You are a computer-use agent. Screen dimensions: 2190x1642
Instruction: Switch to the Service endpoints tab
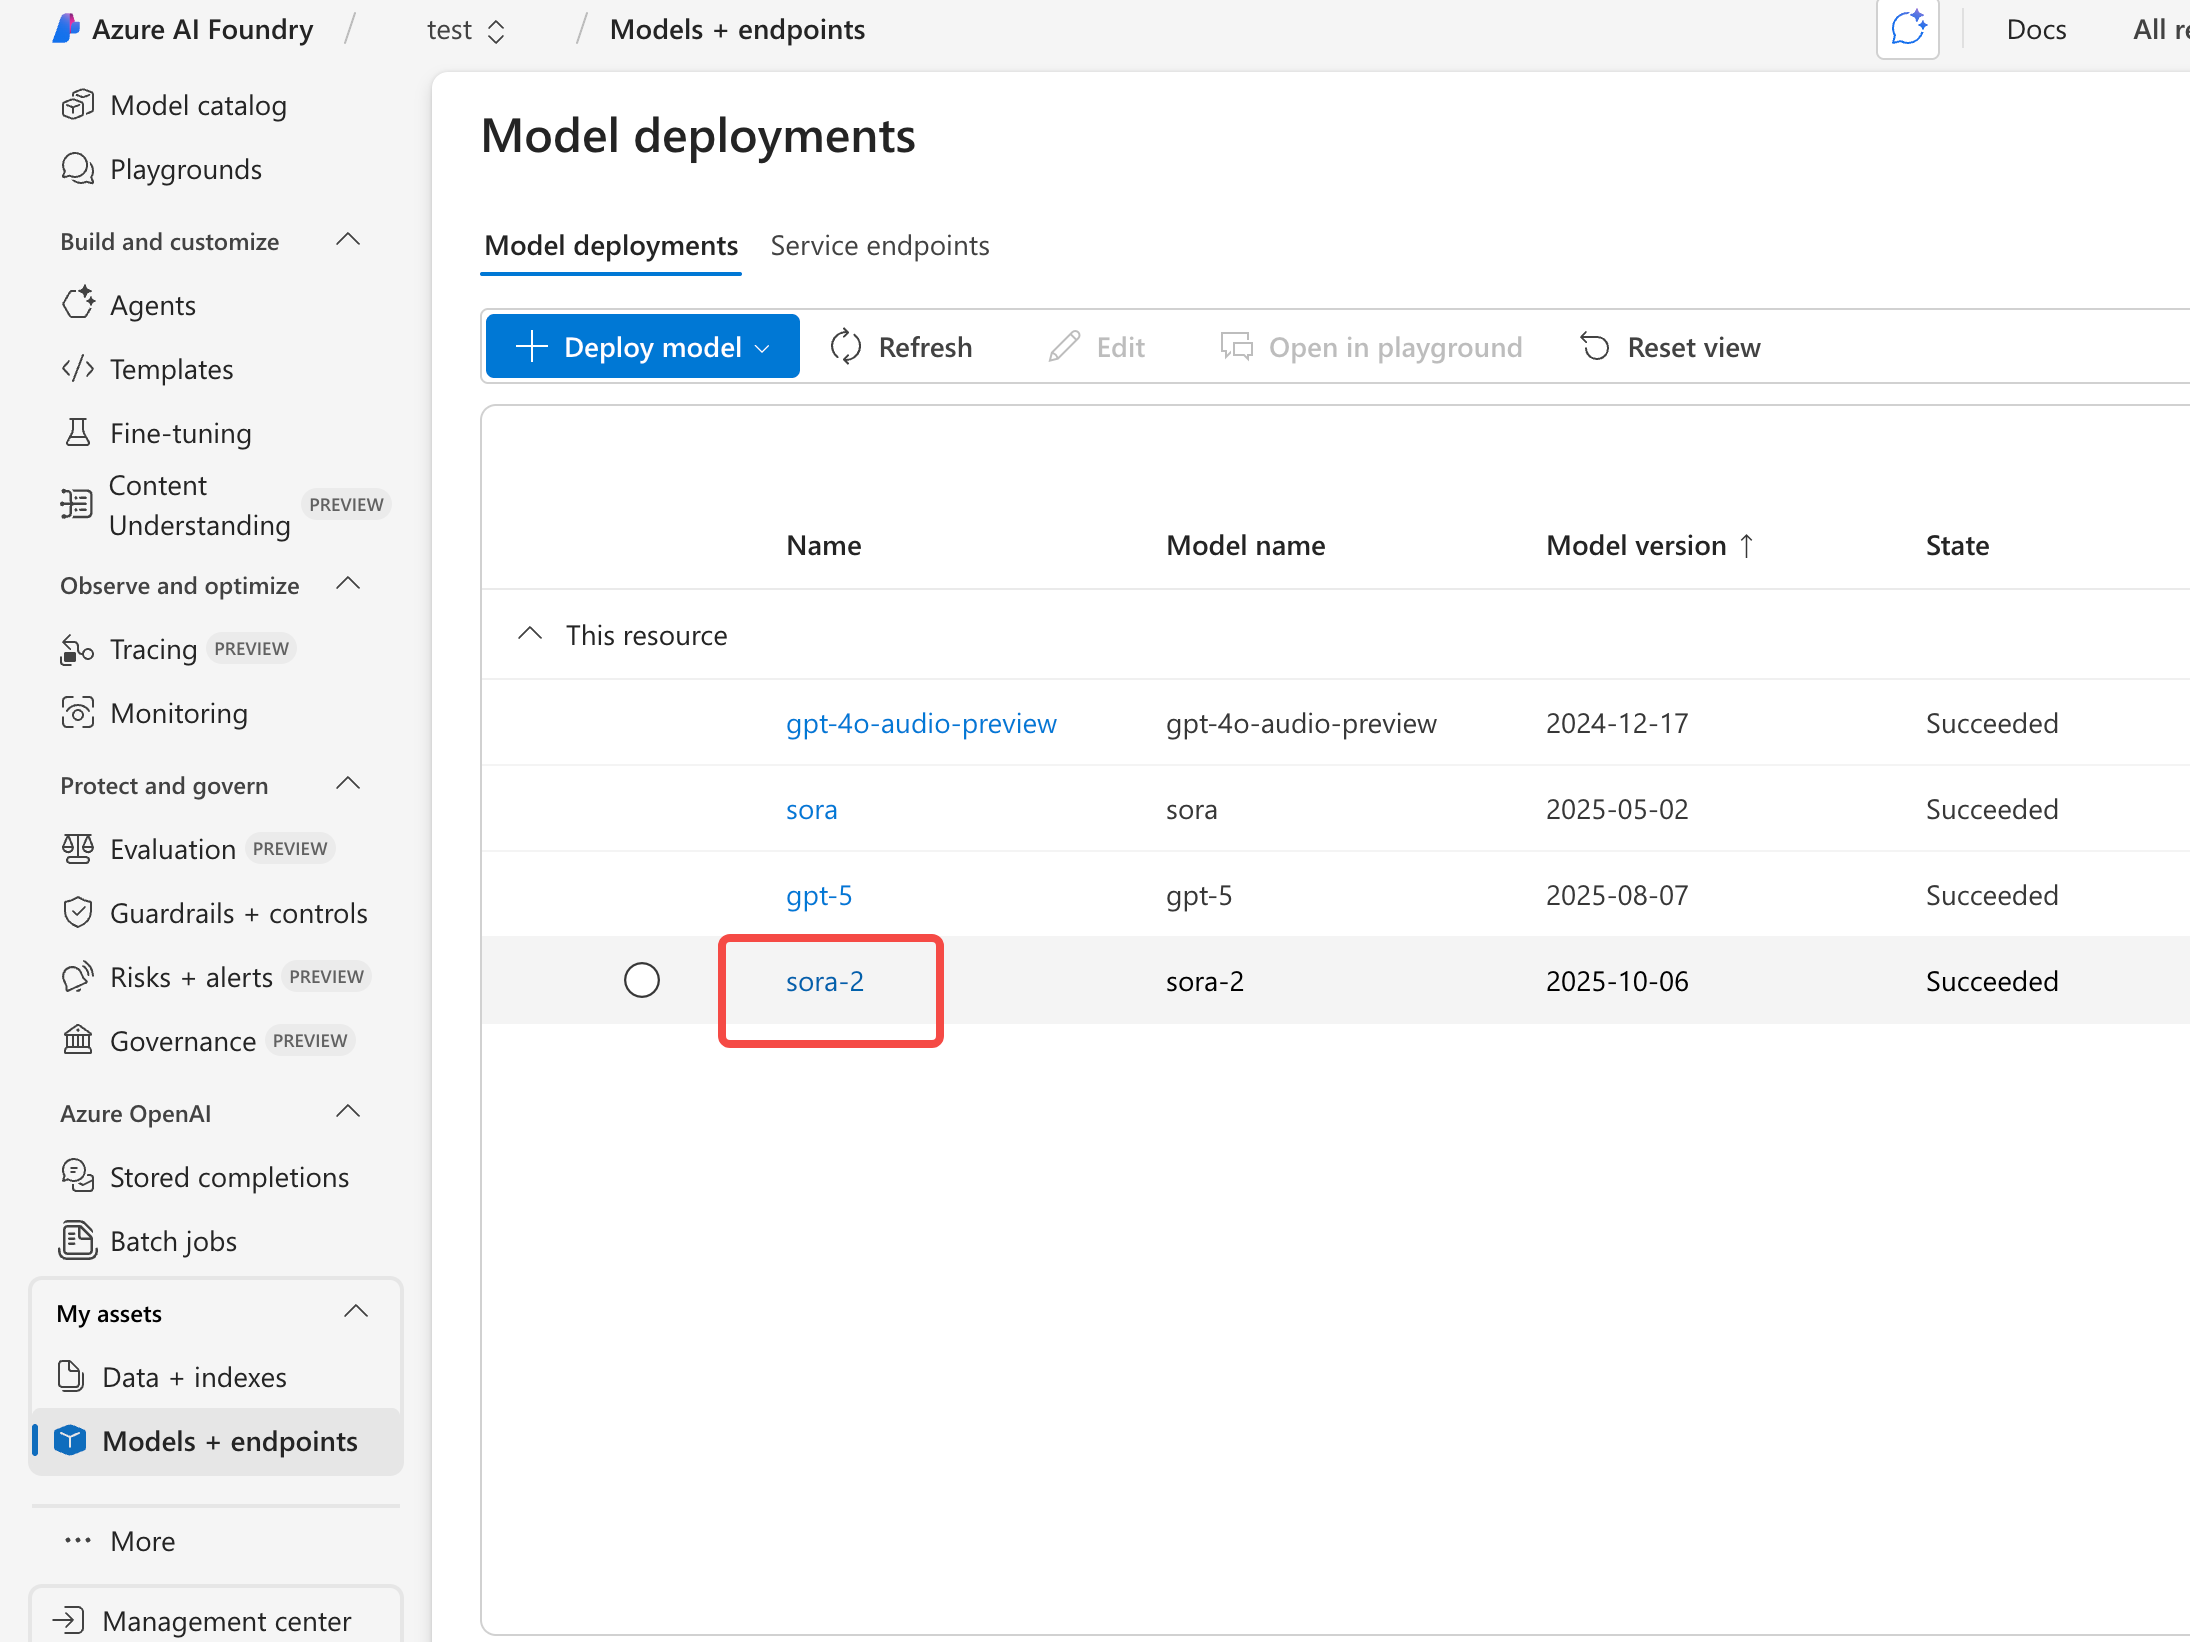click(879, 246)
